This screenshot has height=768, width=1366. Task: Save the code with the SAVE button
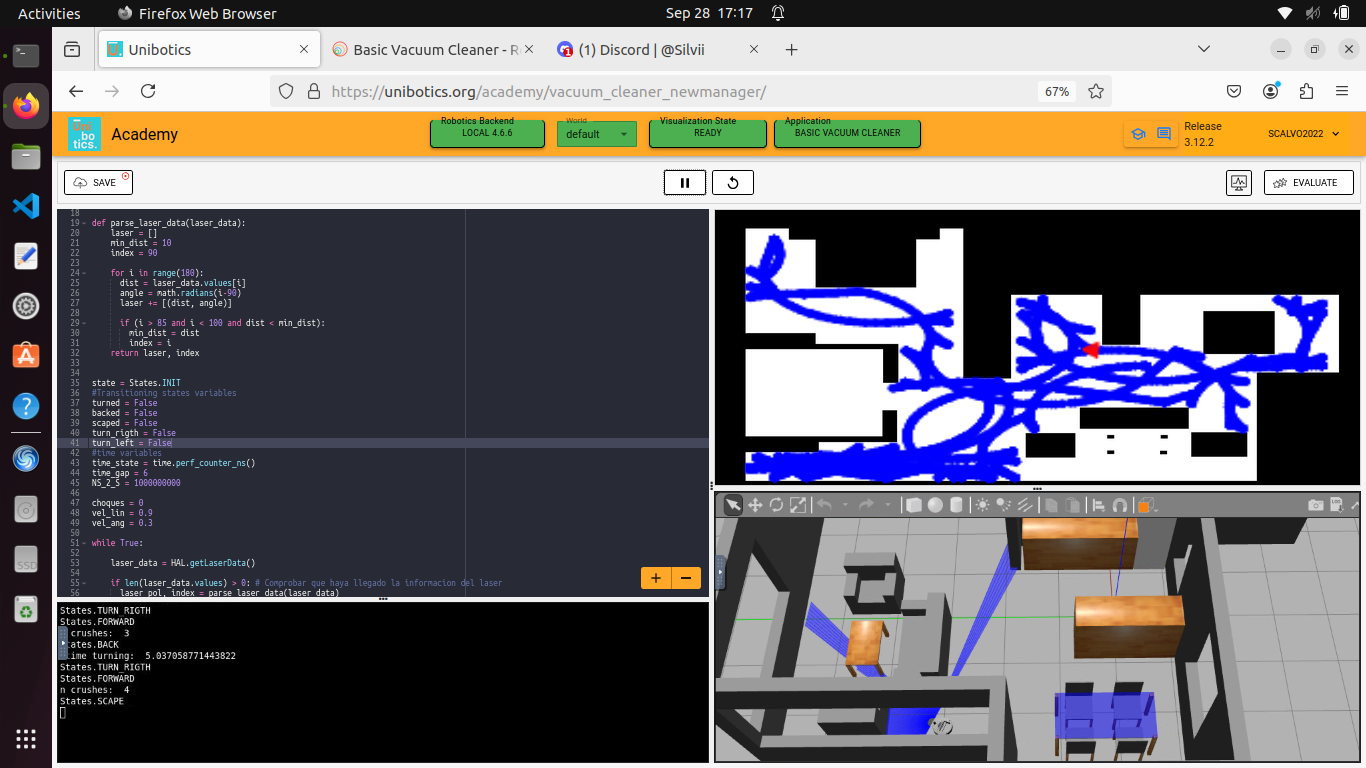coord(97,182)
